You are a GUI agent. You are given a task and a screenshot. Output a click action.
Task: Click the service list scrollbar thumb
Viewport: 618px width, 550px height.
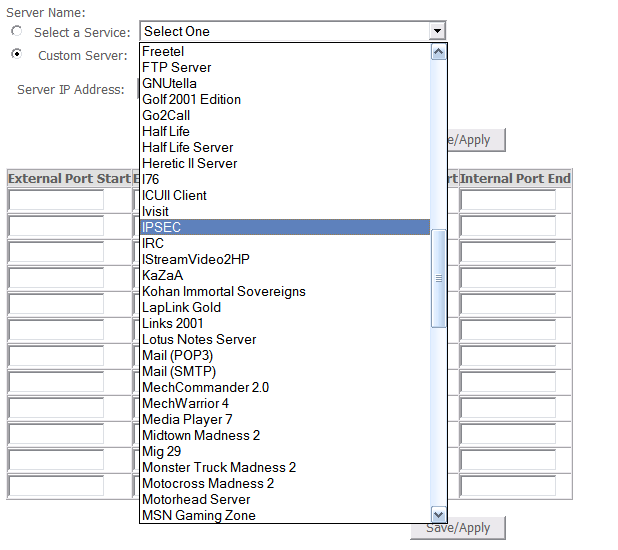[x=439, y=278]
